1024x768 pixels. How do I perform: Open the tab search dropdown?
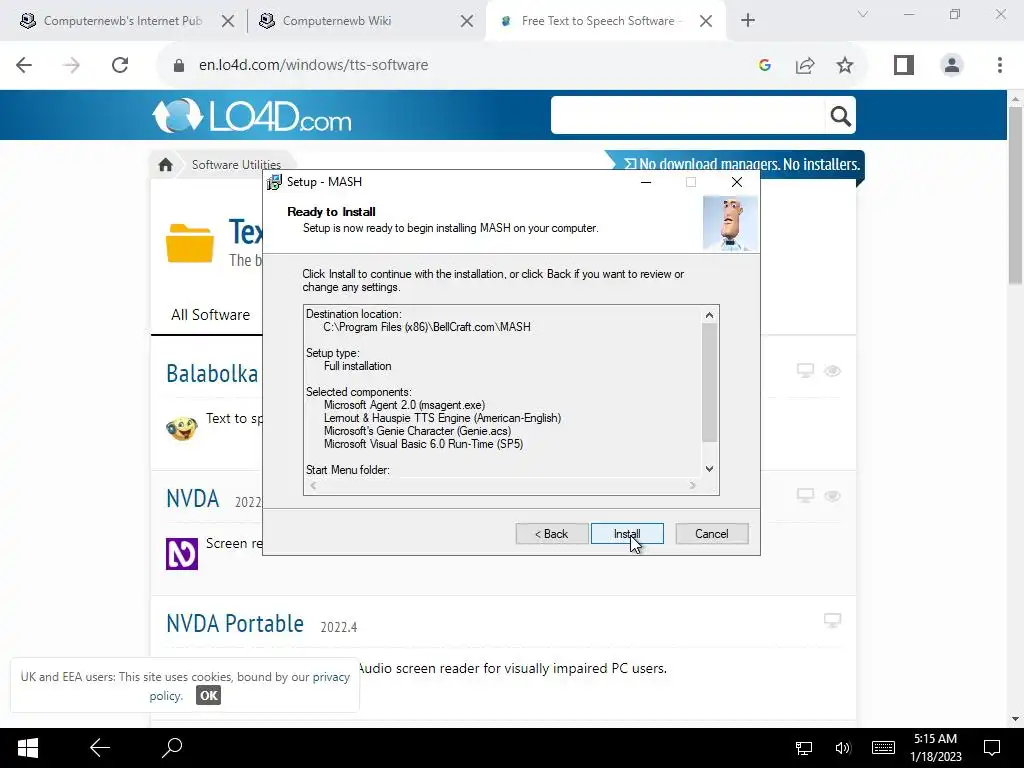pos(863,14)
